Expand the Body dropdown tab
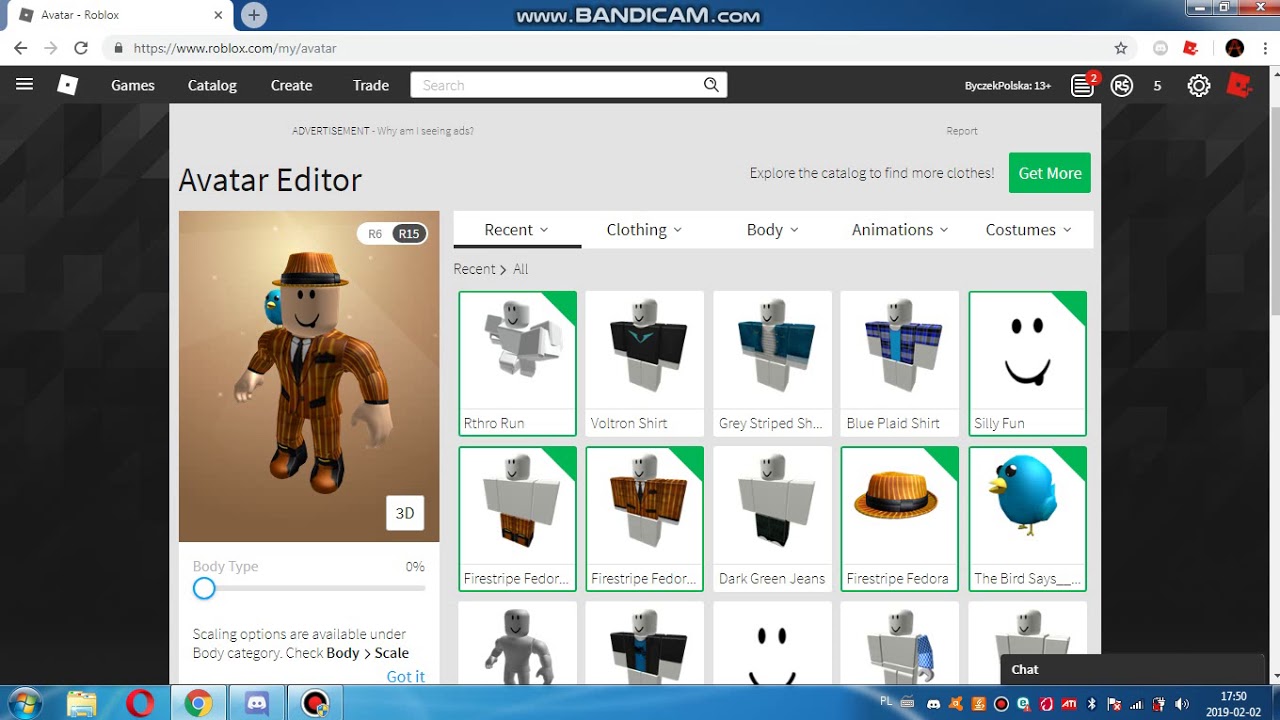Screen dimensions: 1280x720 773,230
